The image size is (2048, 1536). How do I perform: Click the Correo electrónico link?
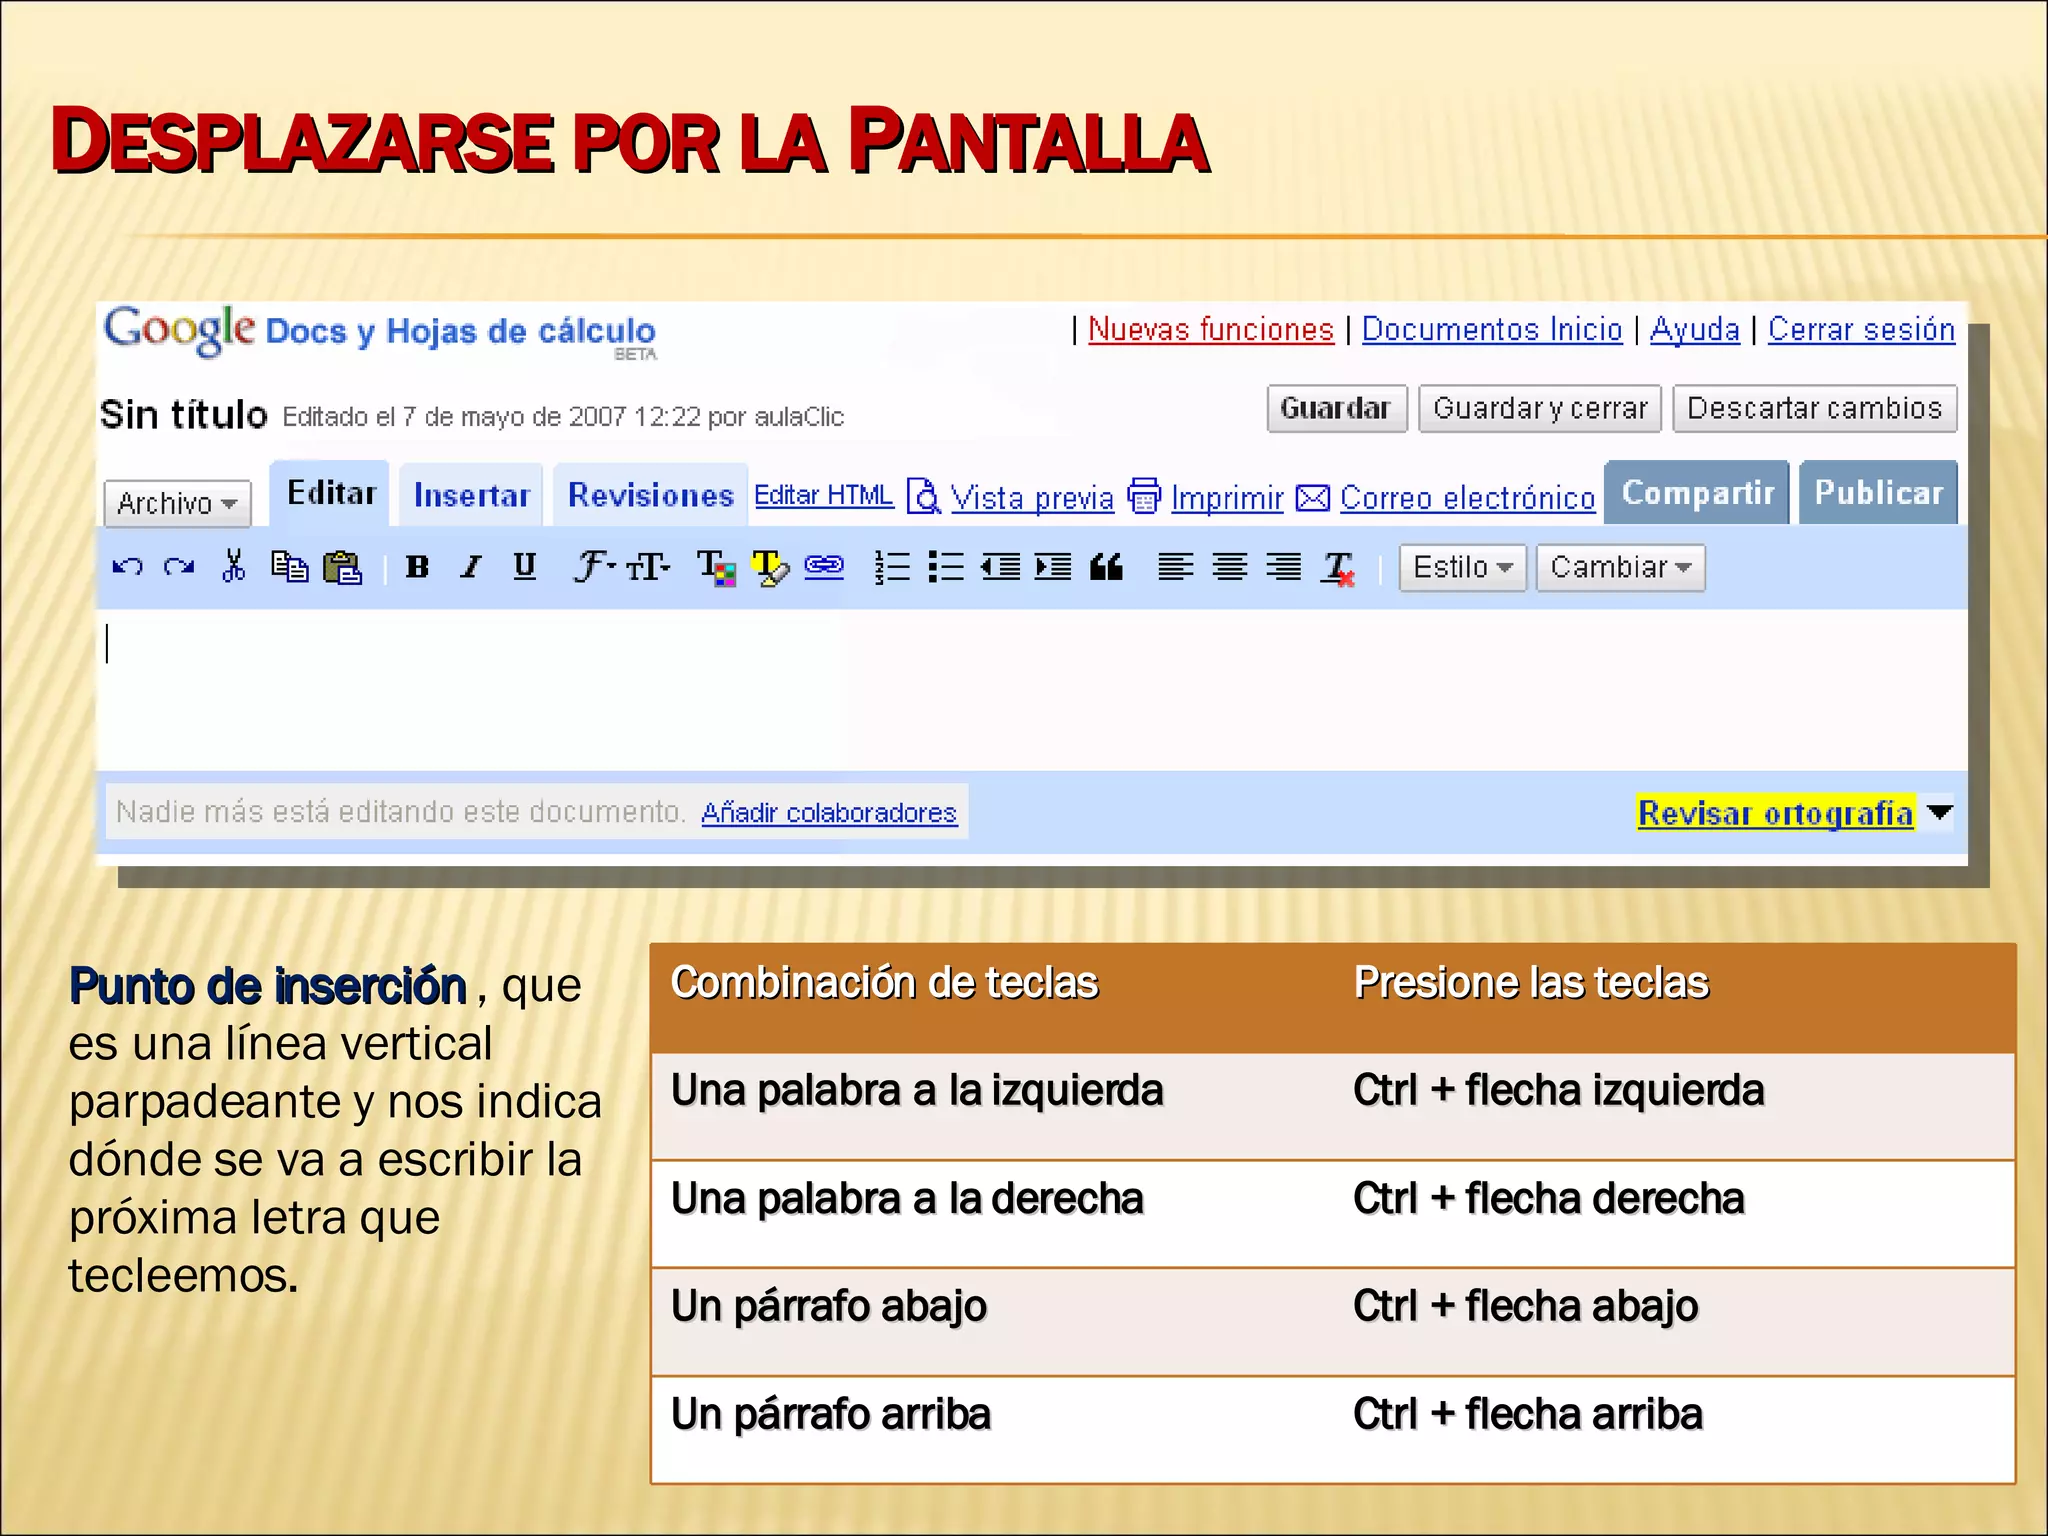click(1468, 497)
